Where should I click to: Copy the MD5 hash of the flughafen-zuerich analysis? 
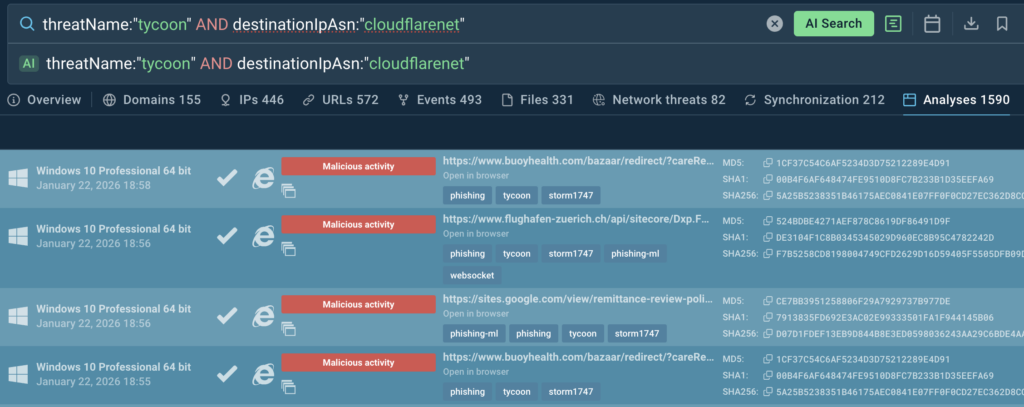pos(768,222)
